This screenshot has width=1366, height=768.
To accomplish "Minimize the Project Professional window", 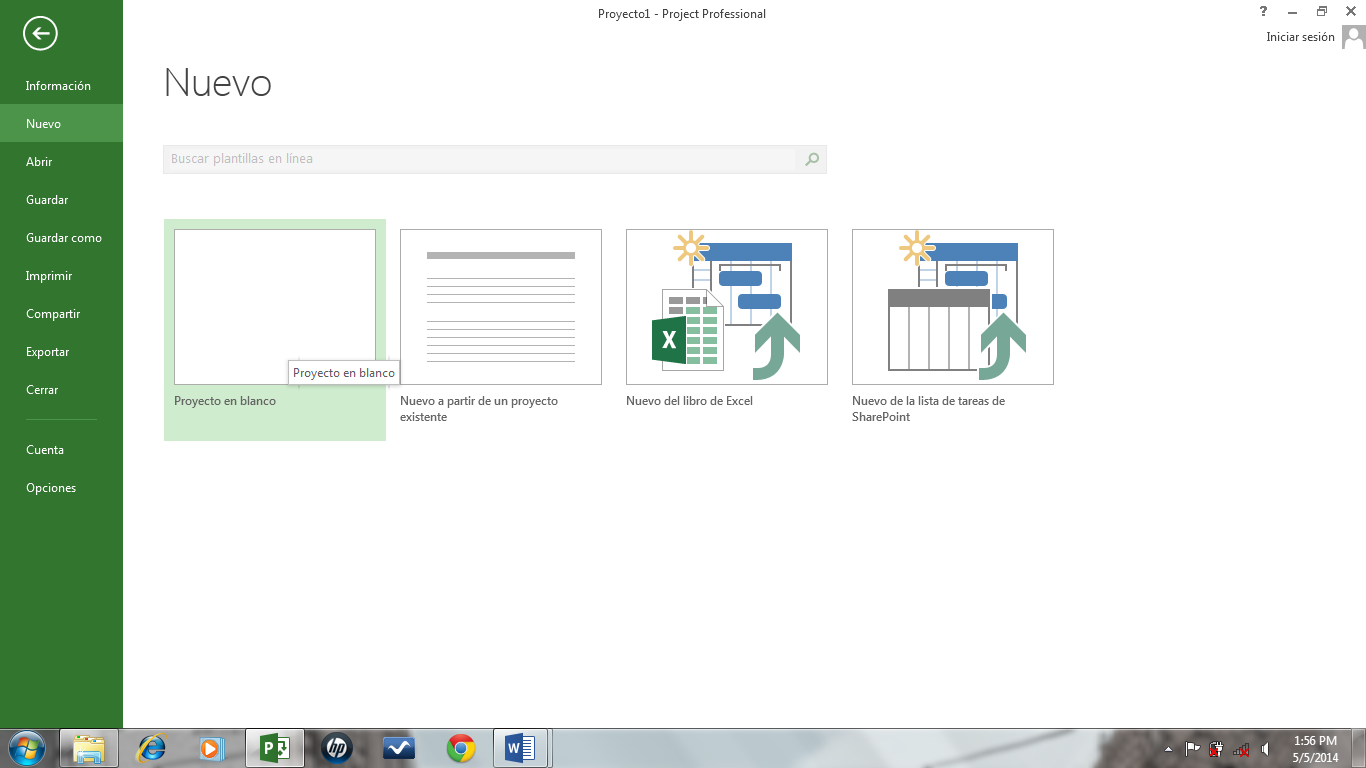I will pyautogui.click(x=1293, y=11).
